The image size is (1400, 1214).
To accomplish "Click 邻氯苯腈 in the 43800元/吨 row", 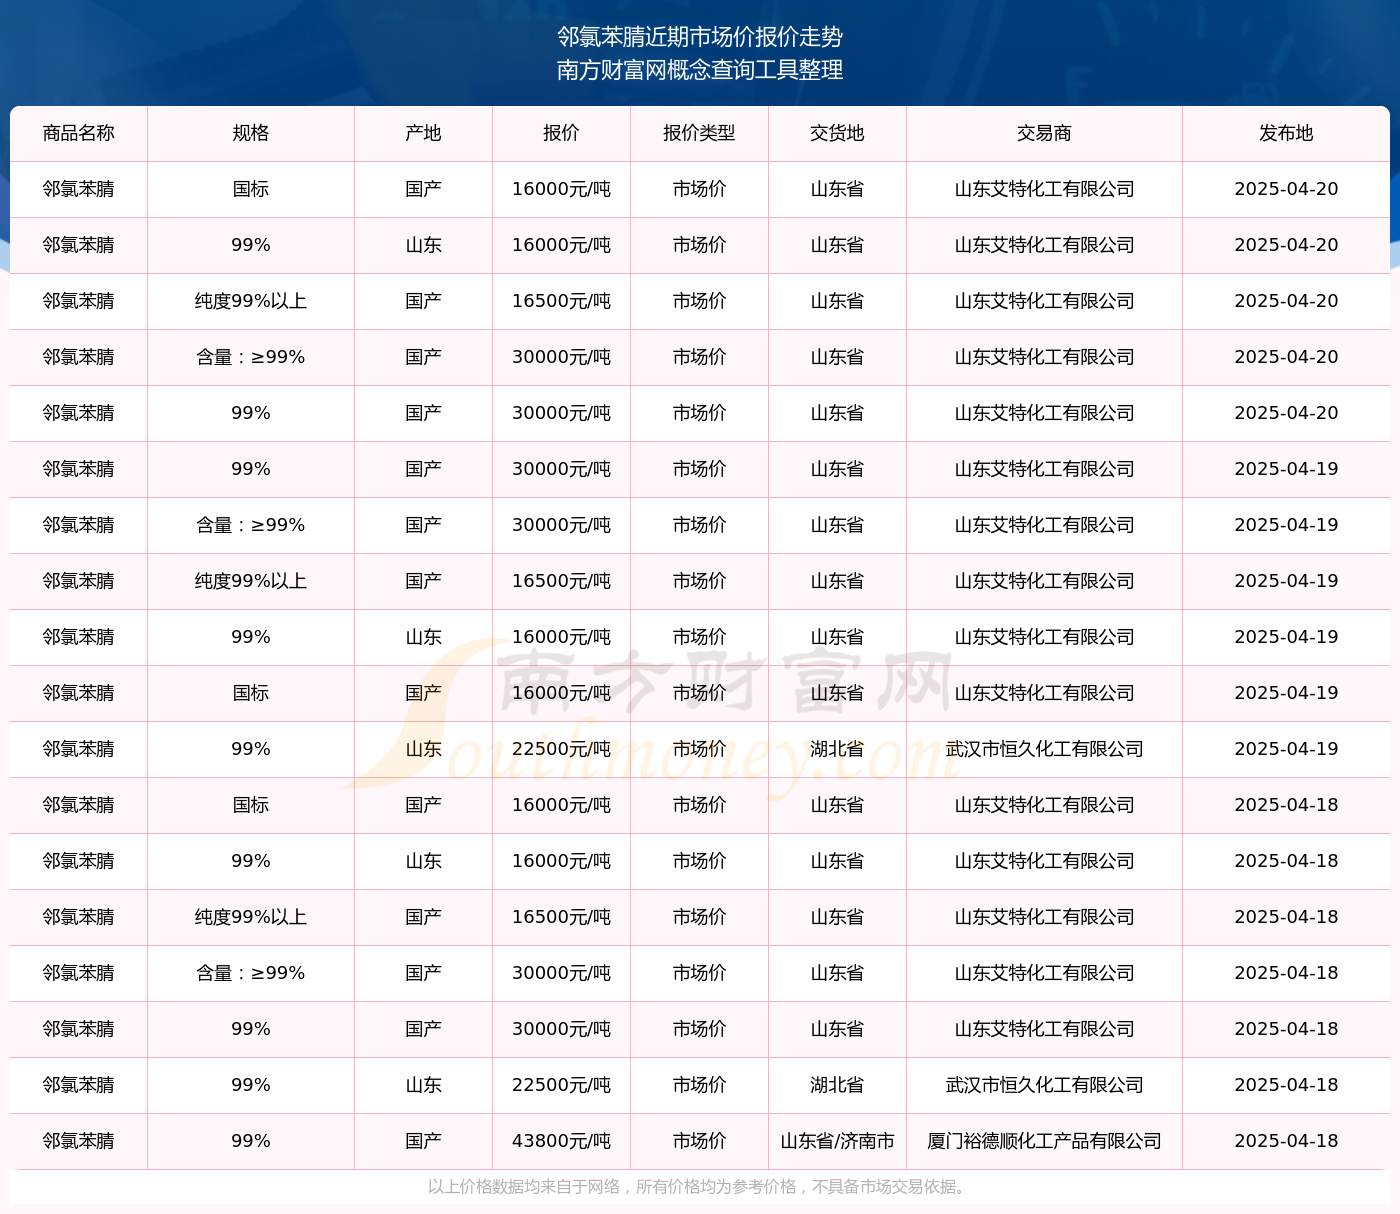I will pos(79,1141).
